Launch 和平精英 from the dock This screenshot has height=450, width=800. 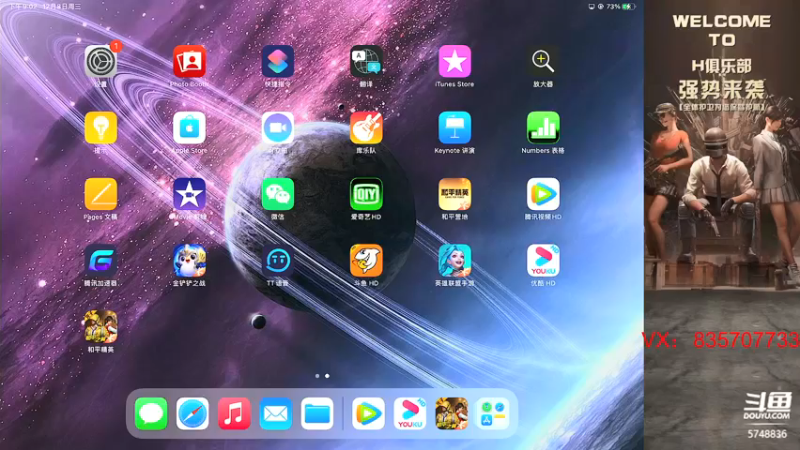(452, 413)
